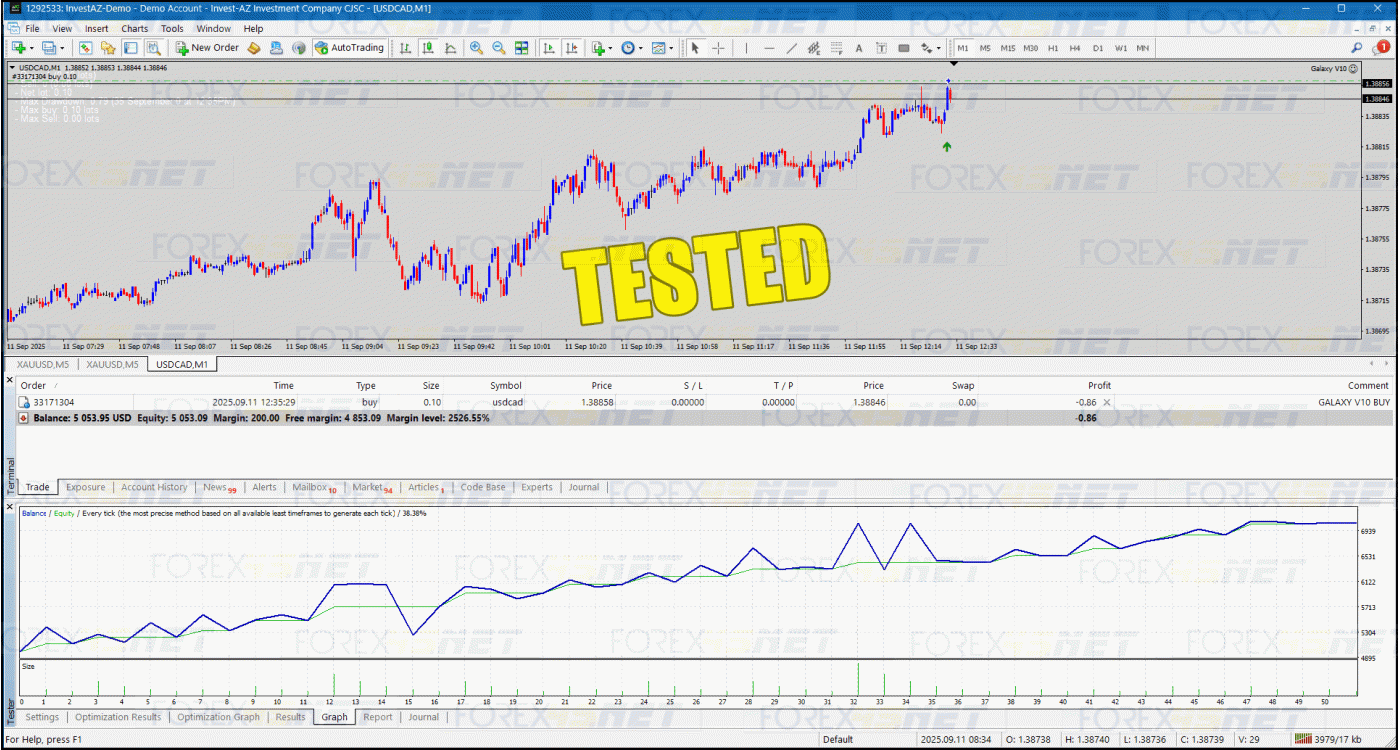The width and height of the screenshot is (1400, 750).
Task: Open the chart Profiles icon
Action: pyautogui.click(x=49, y=47)
